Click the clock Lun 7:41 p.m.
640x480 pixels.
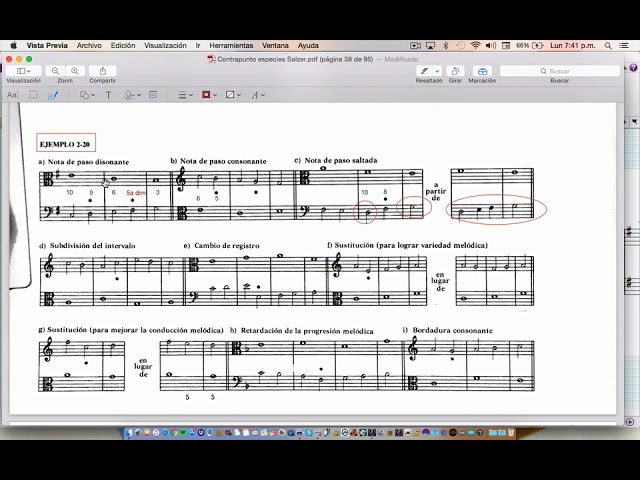click(x=573, y=46)
